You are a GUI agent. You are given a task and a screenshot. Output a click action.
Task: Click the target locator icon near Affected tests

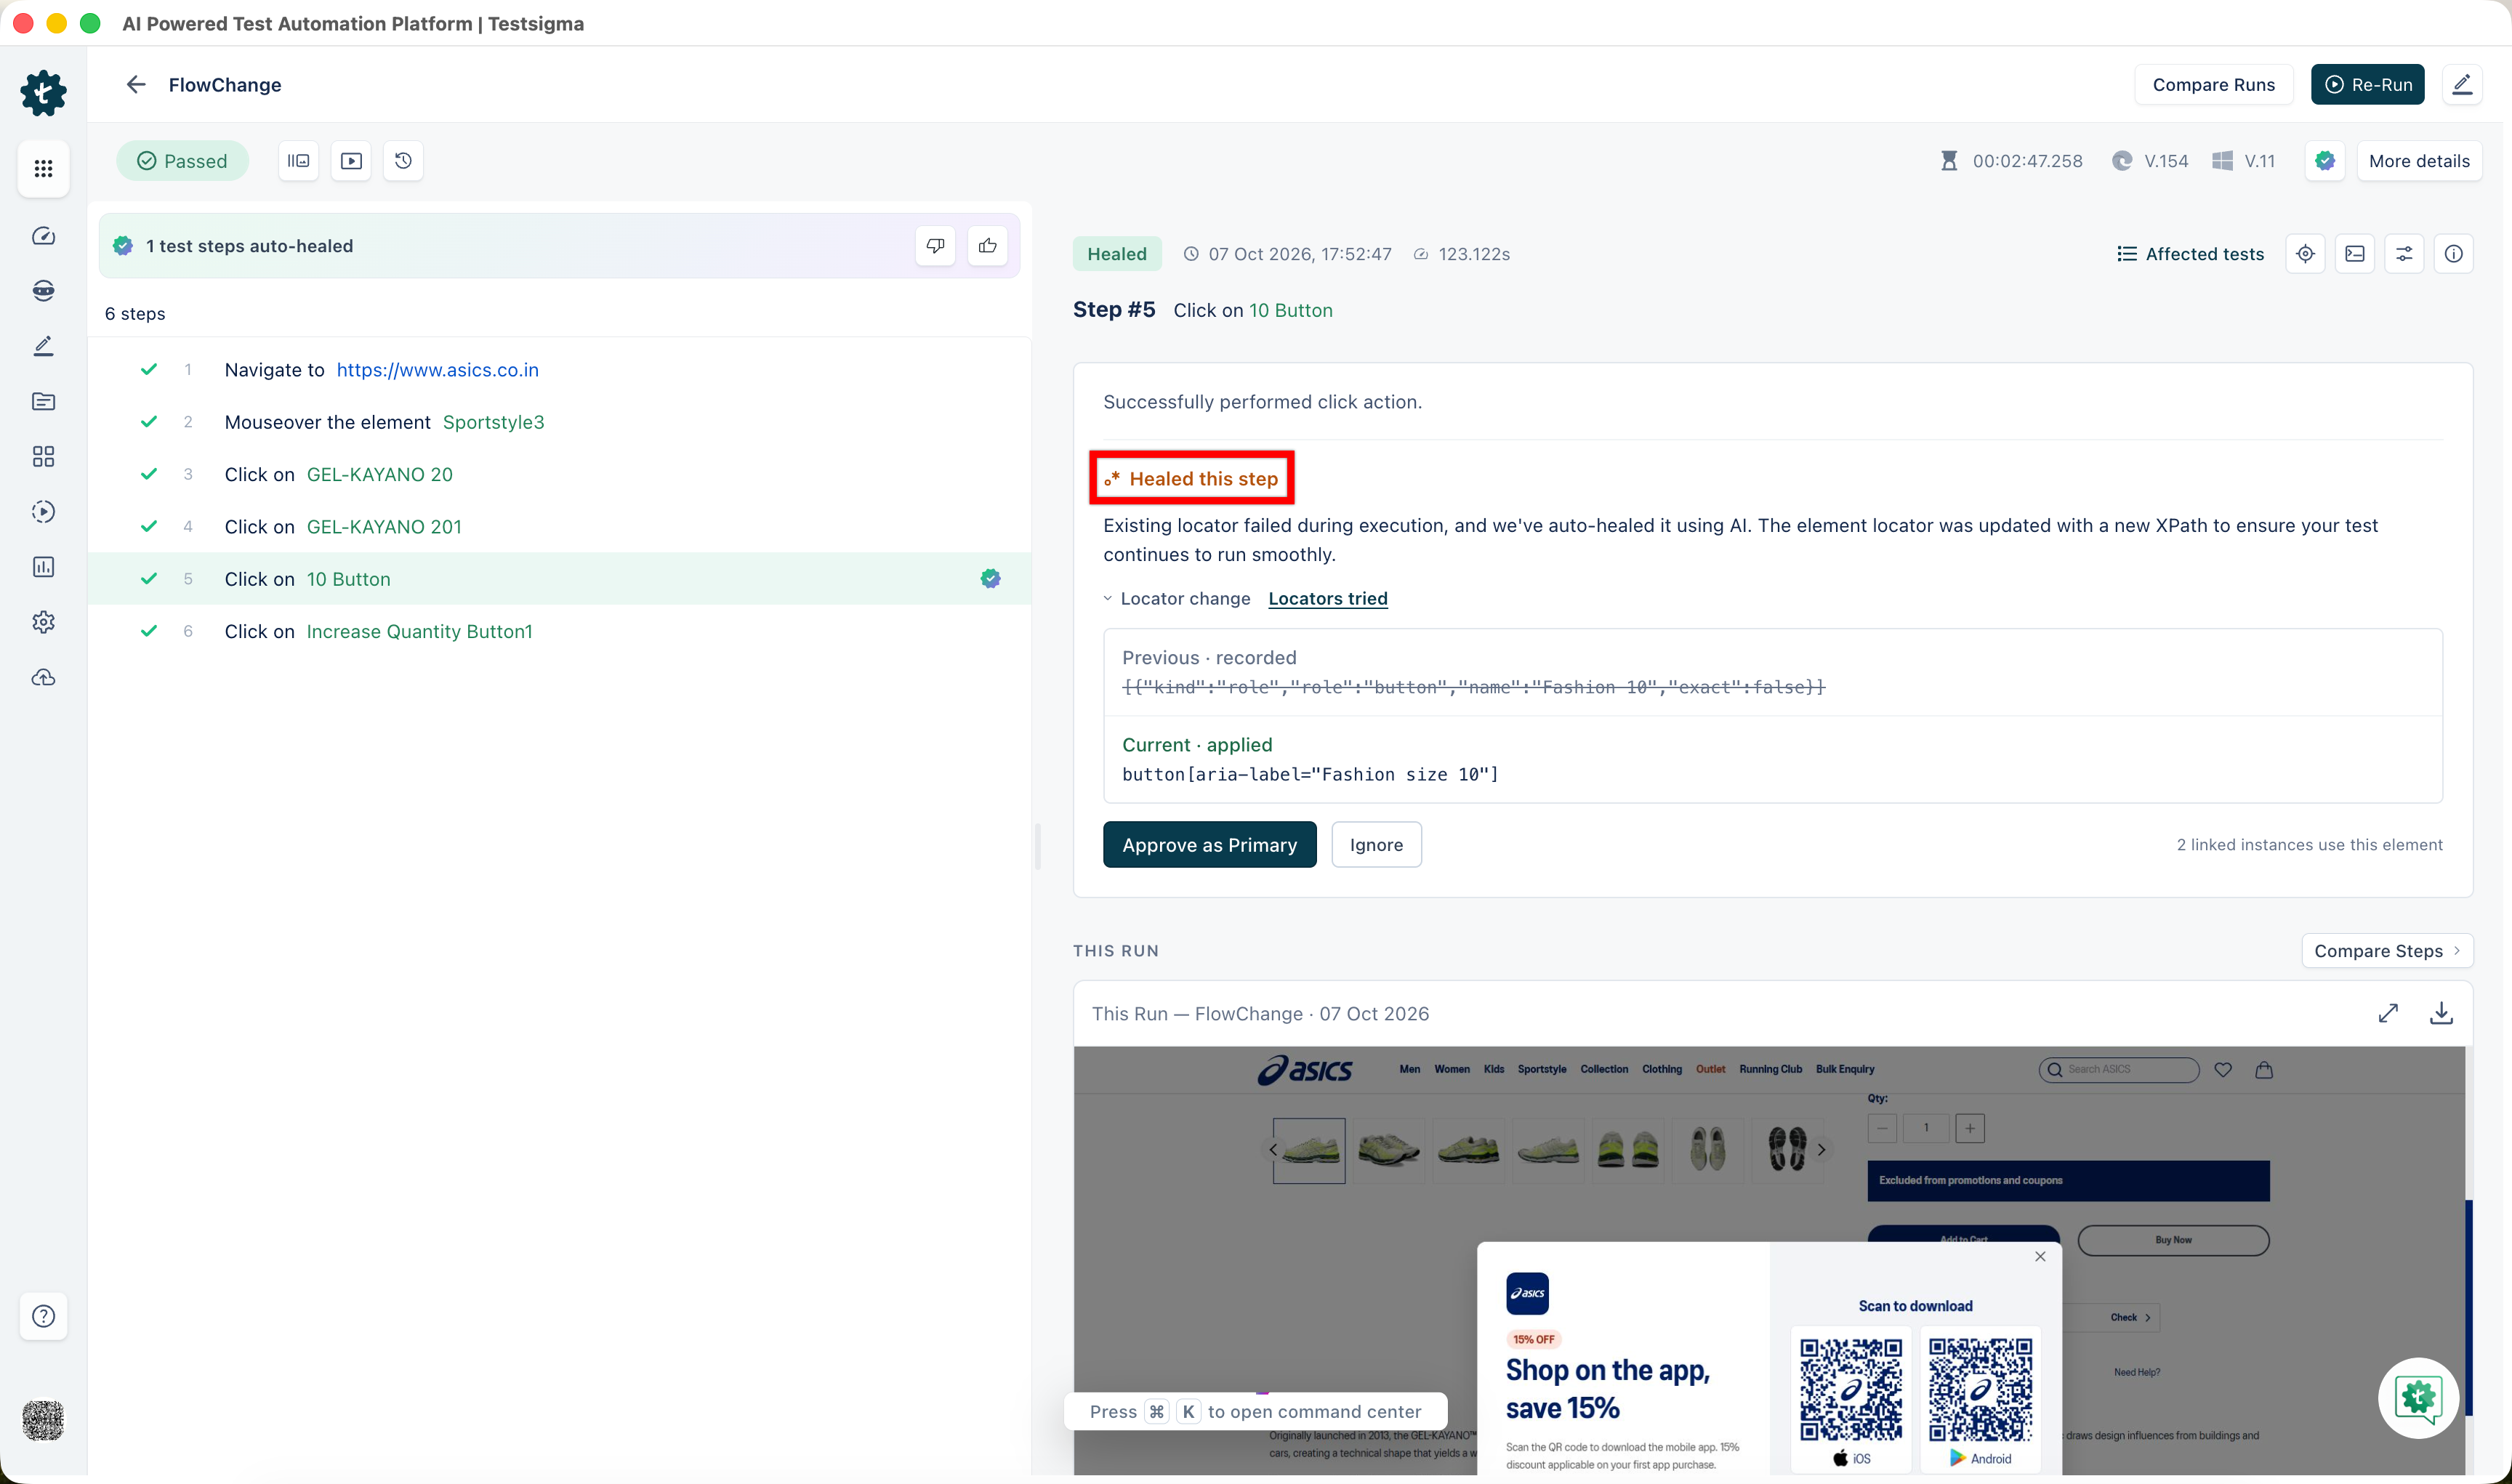click(x=2305, y=254)
